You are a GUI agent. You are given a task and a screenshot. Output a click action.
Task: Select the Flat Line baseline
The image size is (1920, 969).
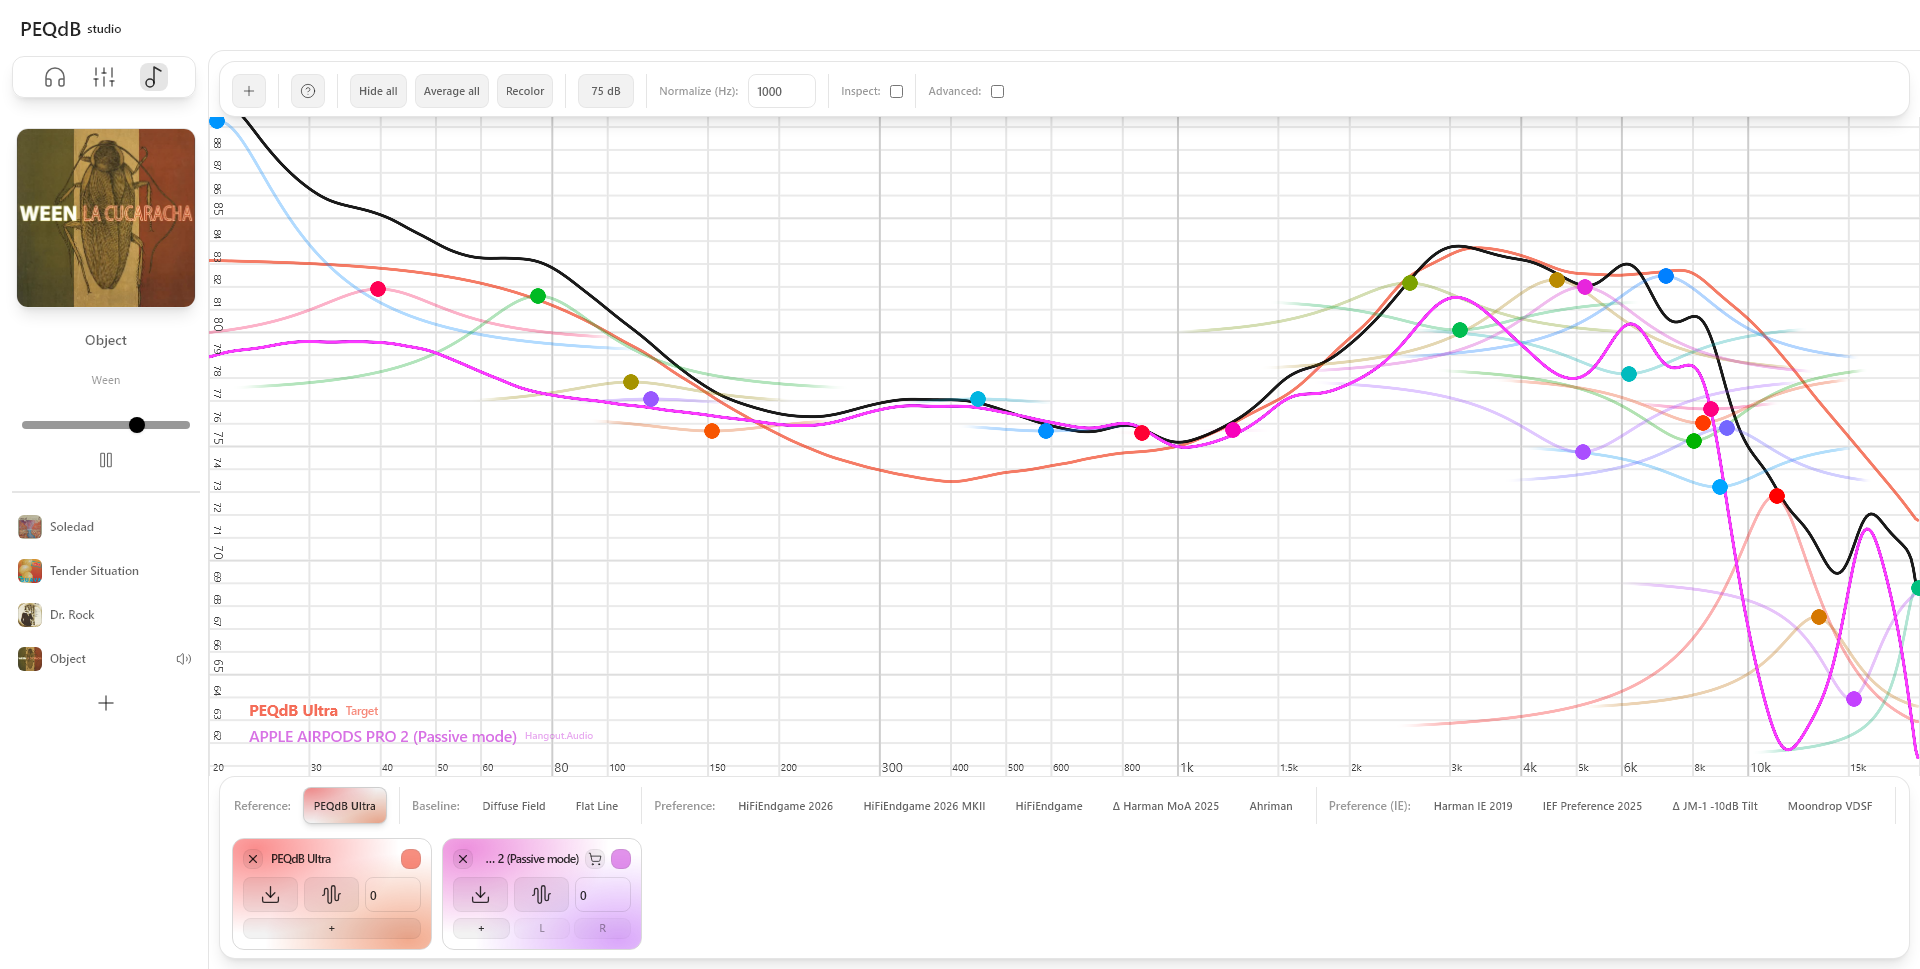click(x=597, y=806)
